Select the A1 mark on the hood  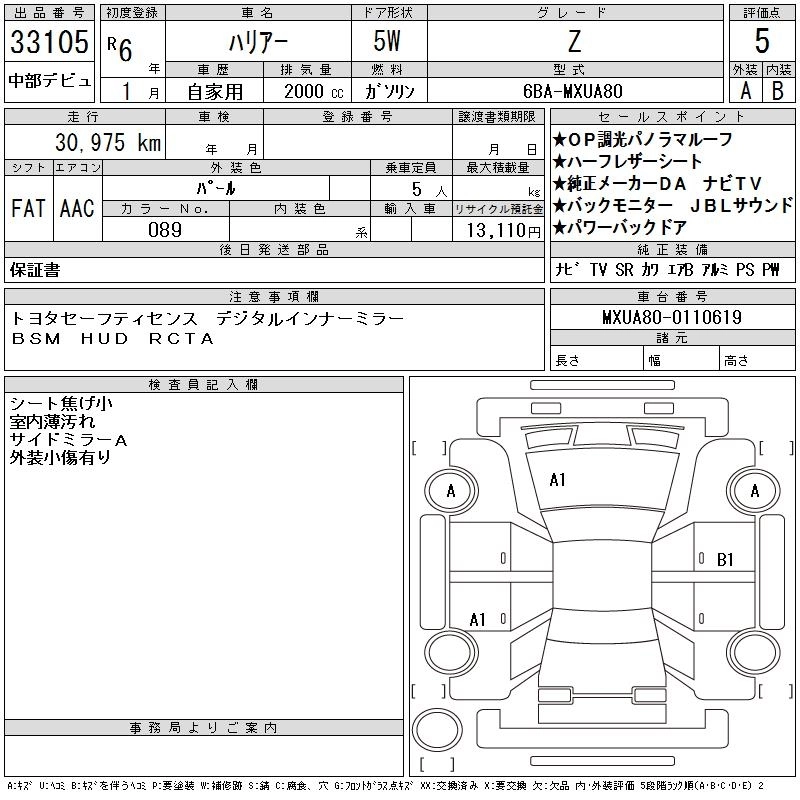pyautogui.click(x=557, y=480)
